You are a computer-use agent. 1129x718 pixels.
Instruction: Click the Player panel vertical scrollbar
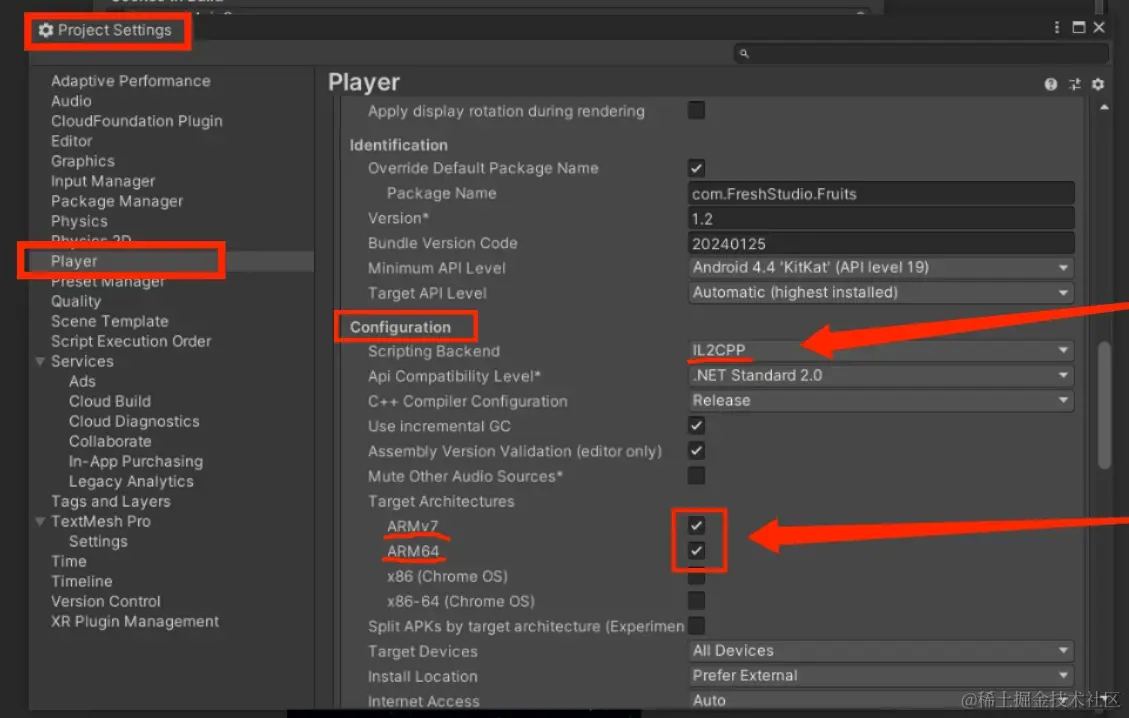click(x=1104, y=406)
